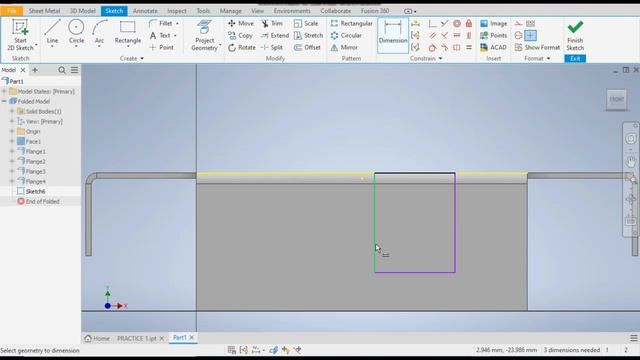
Task: Expand the Flange1 feature
Action: click(x=12, y=151)
